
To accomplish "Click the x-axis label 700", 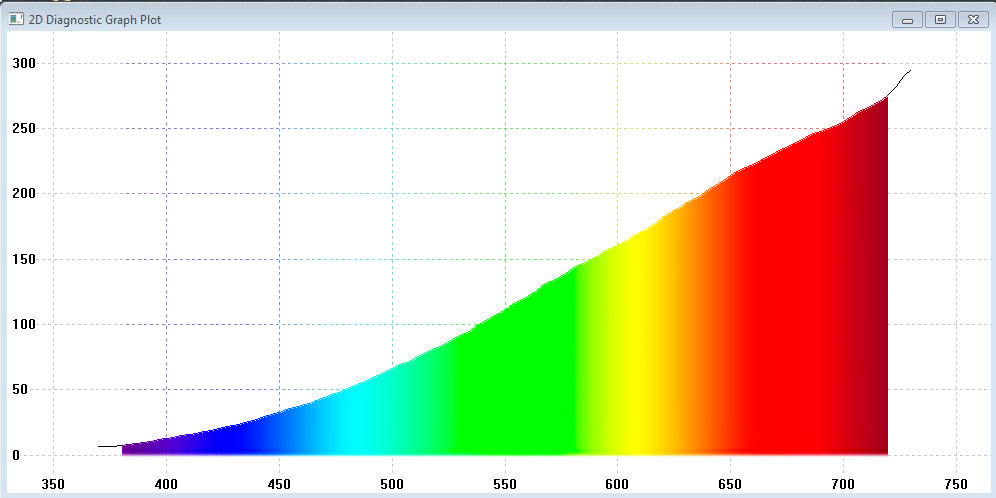I will tap(843, 484).
